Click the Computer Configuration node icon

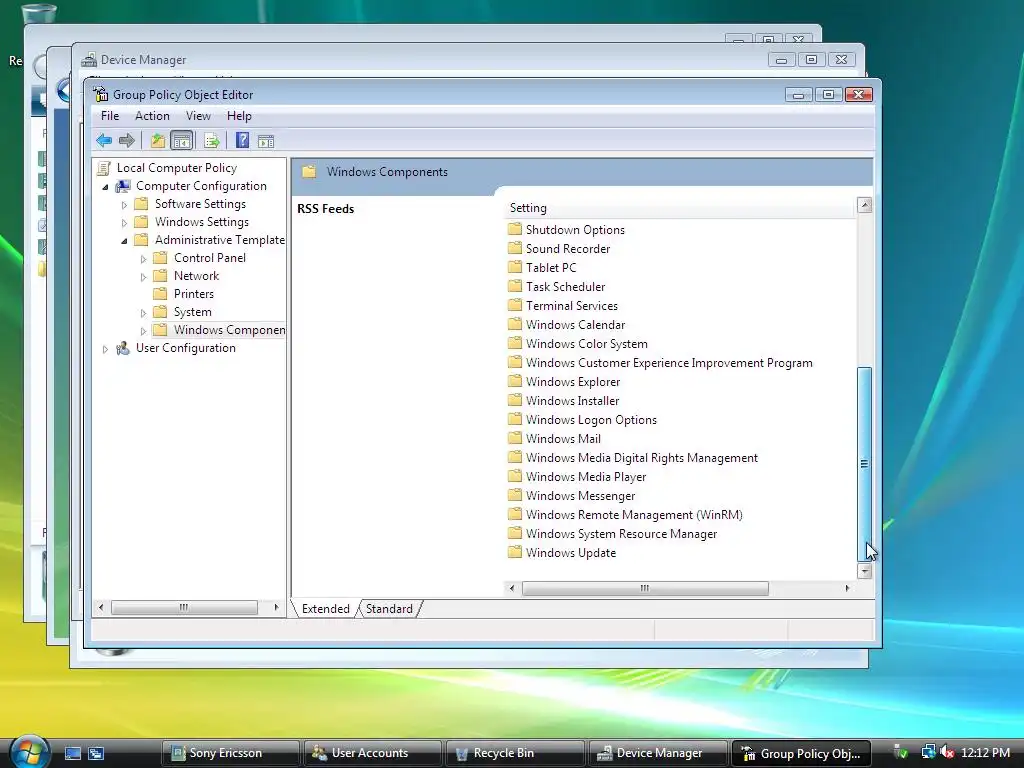pos(123,186)
